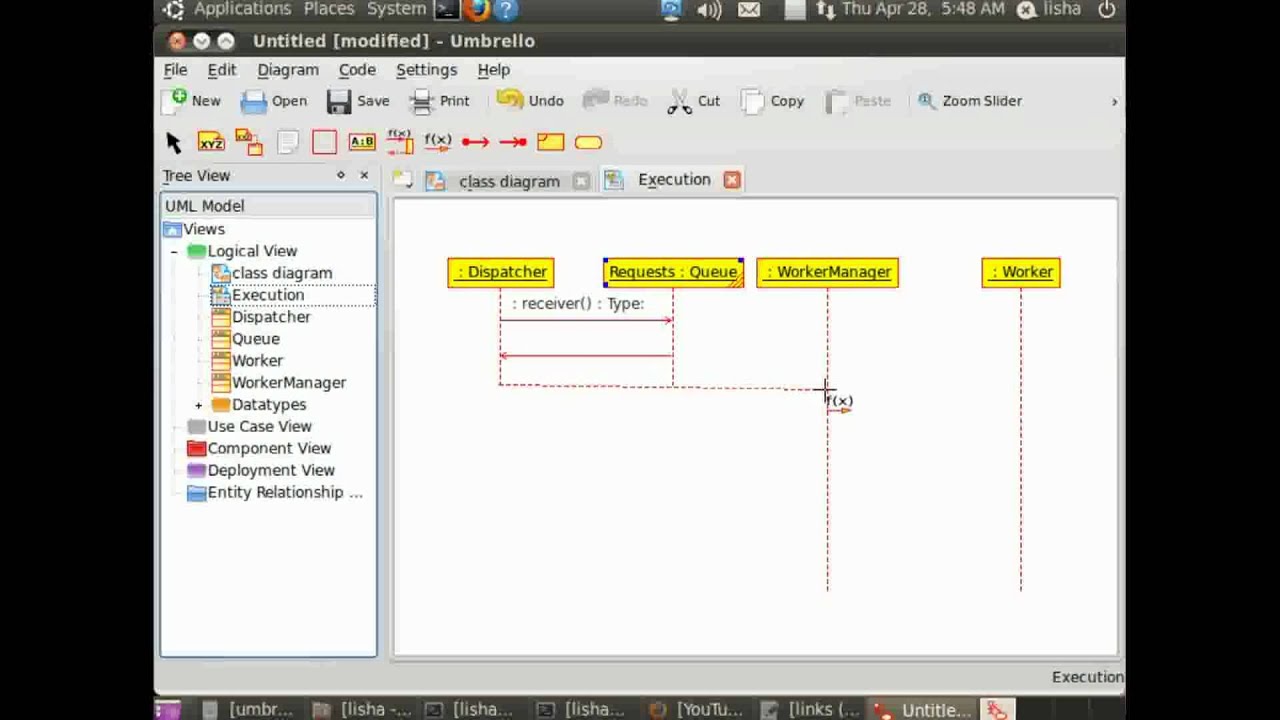Expand the Datatypes folder
Viewport: 1280px width, 720px height.
tap(198, 405)
